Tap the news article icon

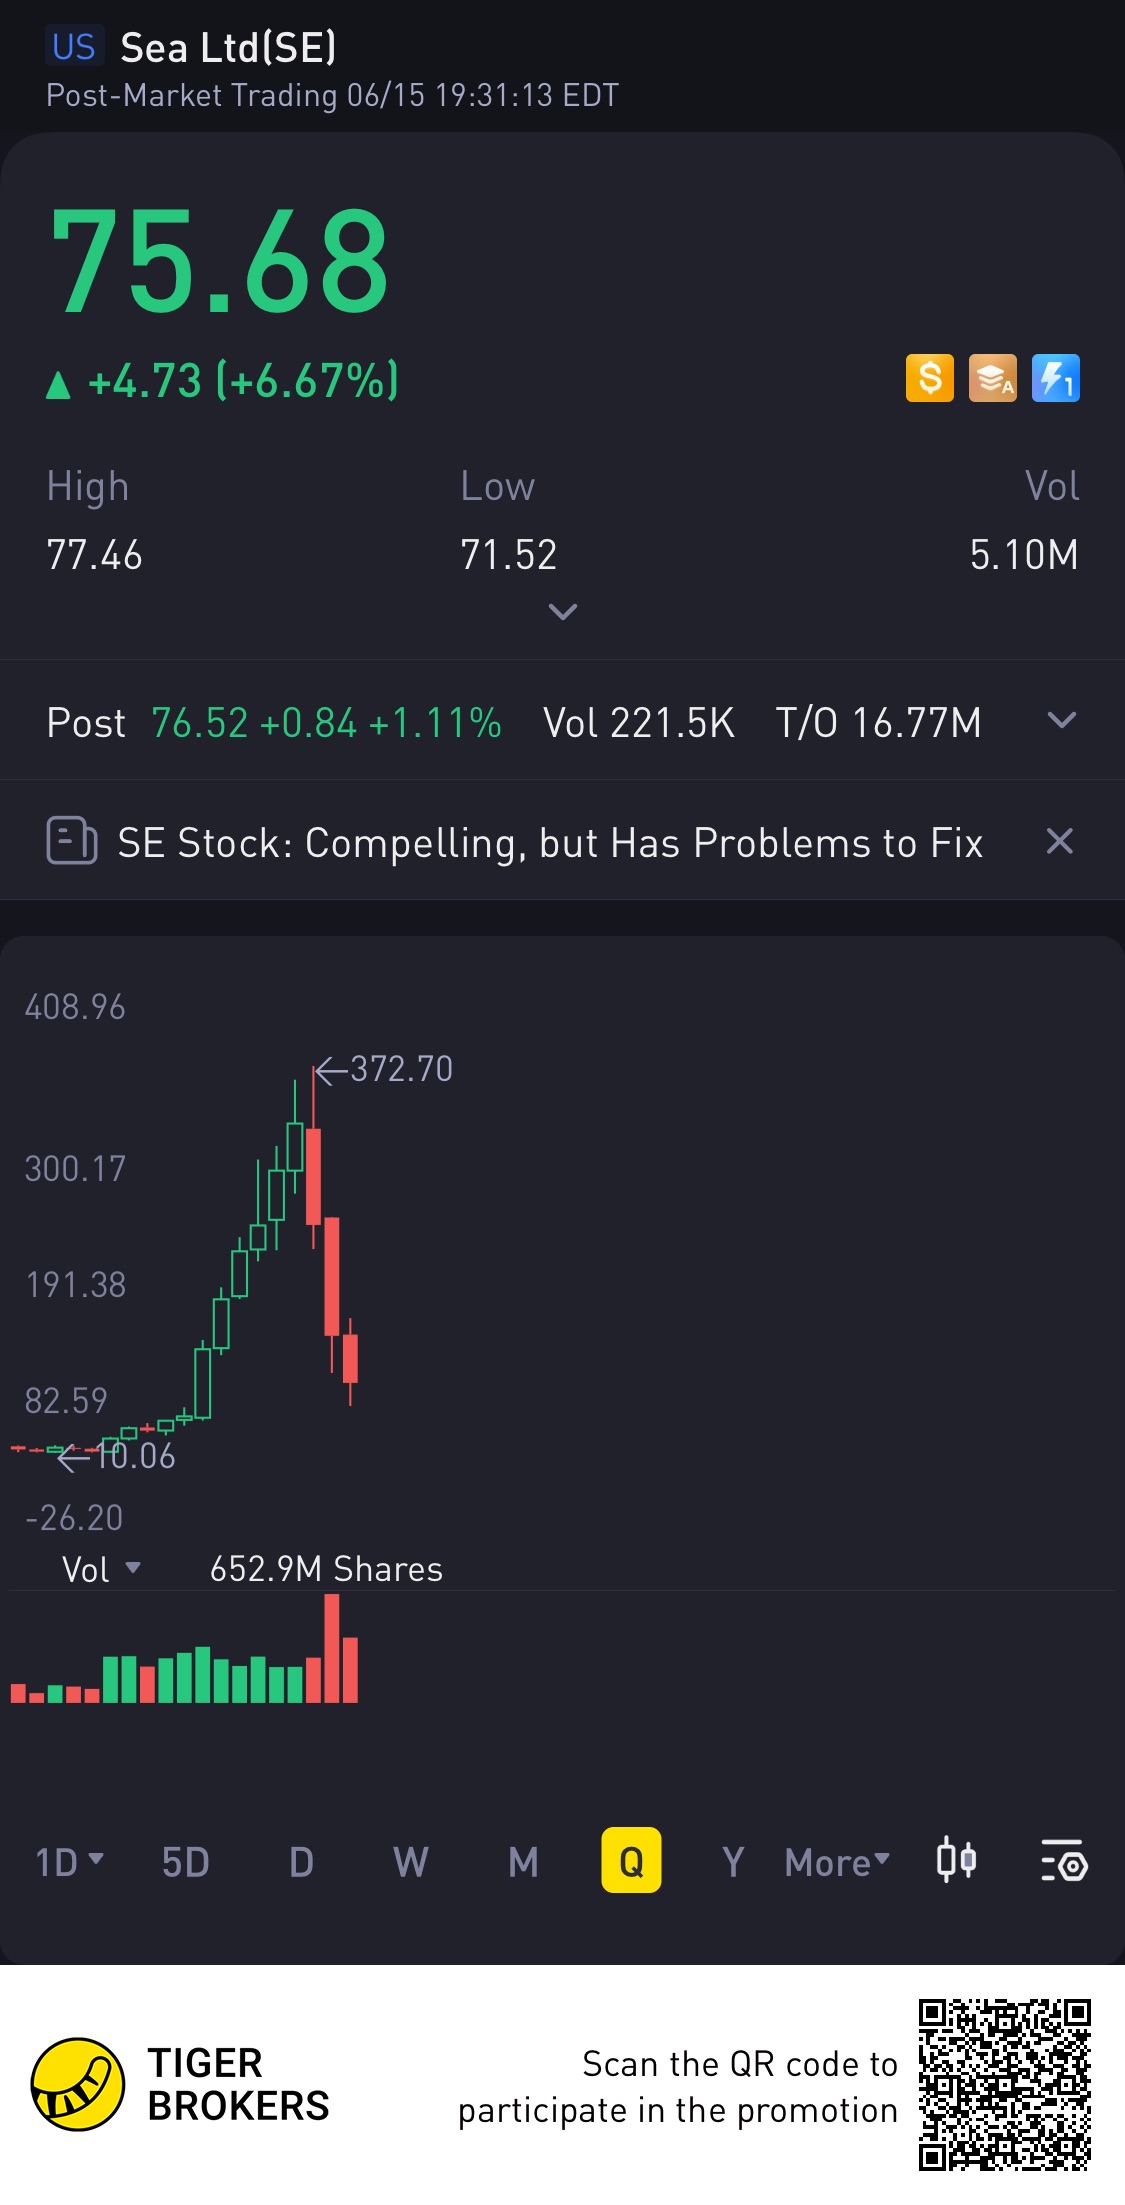pos(72,841)
